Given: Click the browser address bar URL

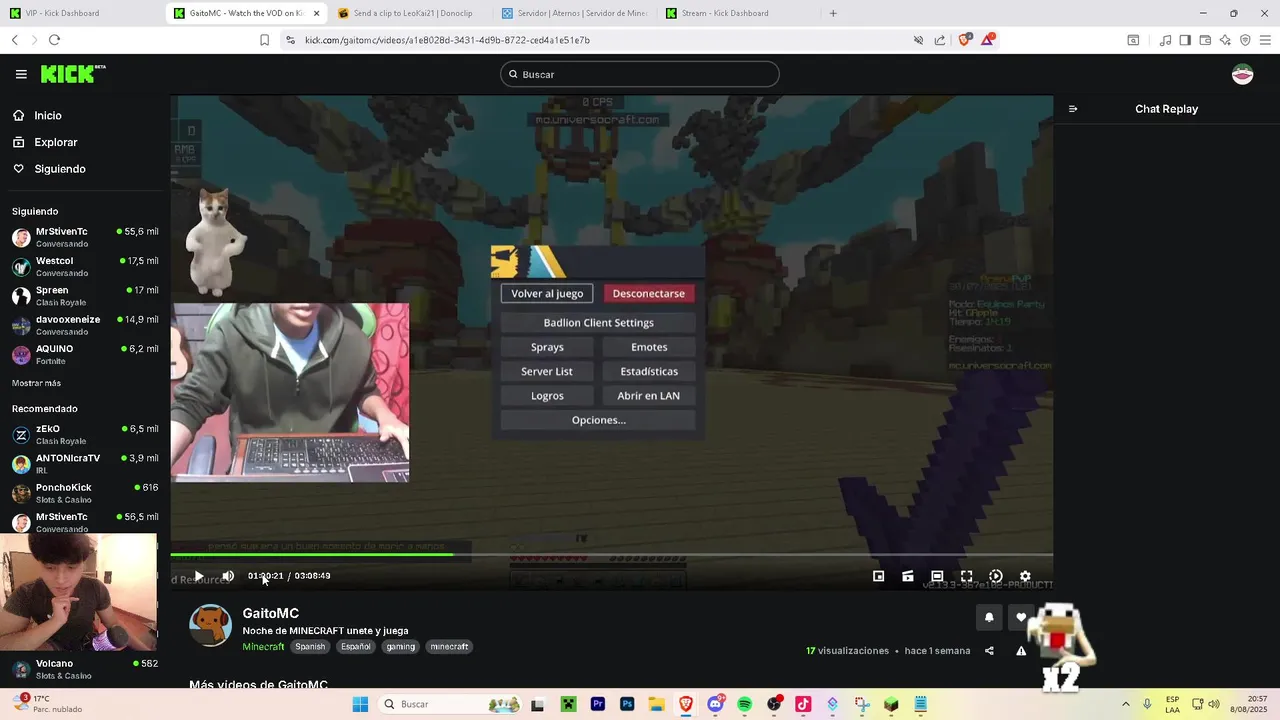Looking at the screenshot, I should [447, 40].
